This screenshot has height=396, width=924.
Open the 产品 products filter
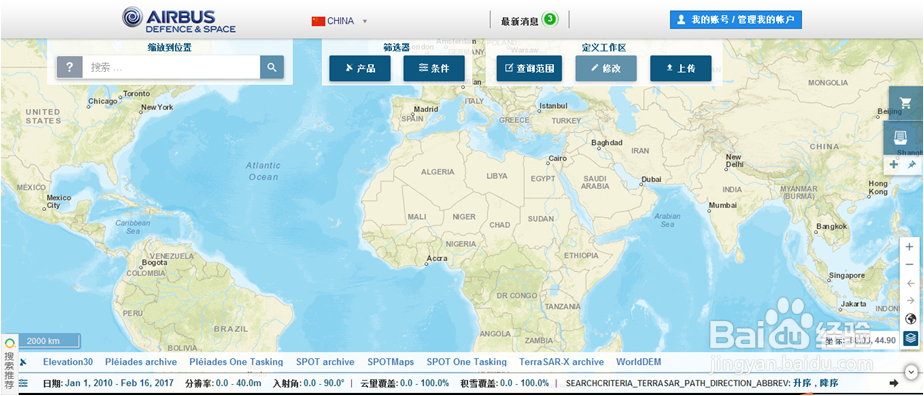coord(359,68)
